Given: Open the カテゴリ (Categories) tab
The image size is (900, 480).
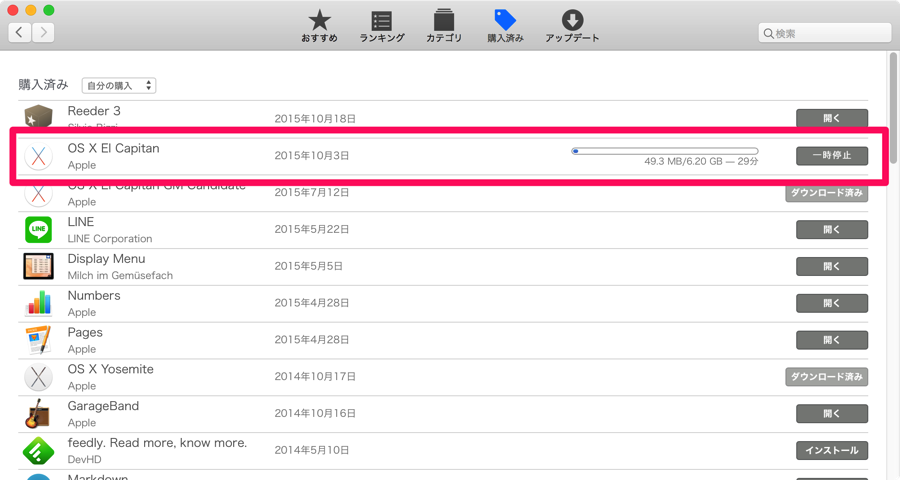Looking at the screenshot, I should 444,26.
